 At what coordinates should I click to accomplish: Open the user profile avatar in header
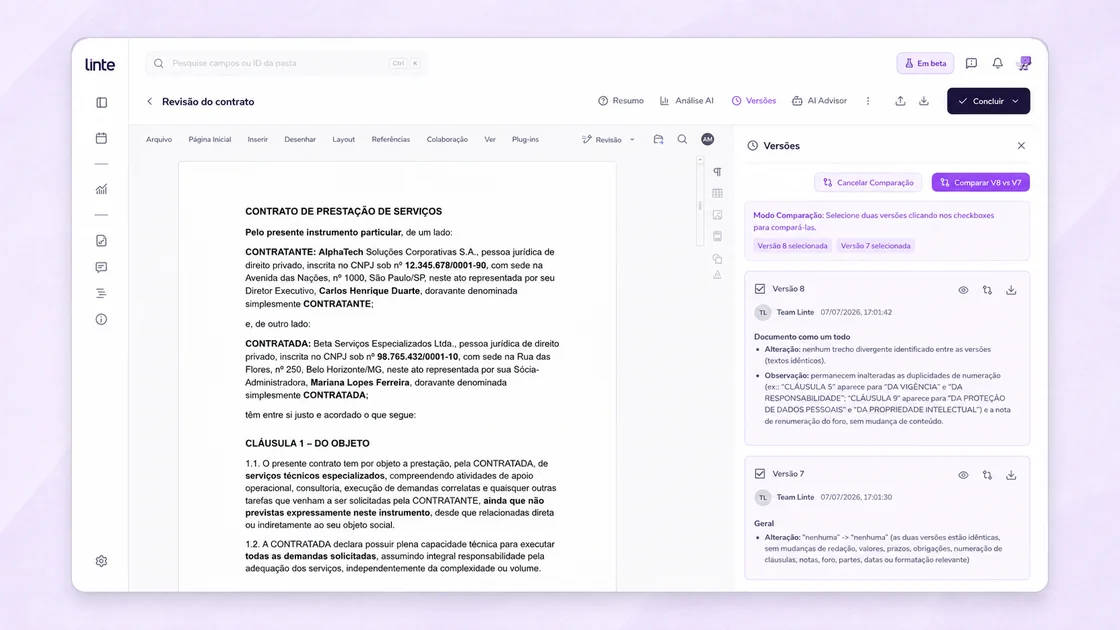[x=1024, y=64]
